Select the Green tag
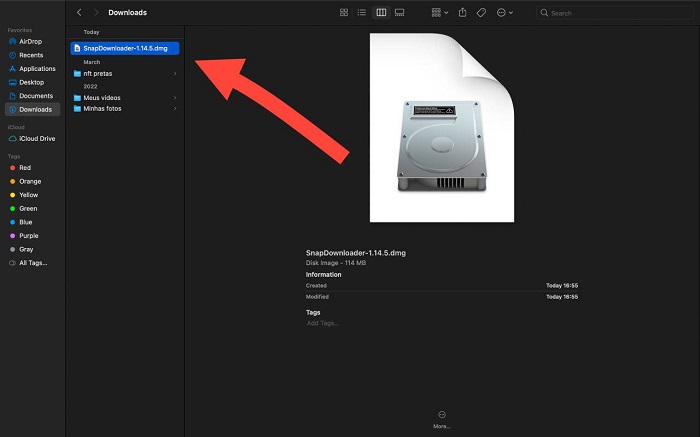The width and height of the screenshot is (700, 437). click(x=28, y=208)
